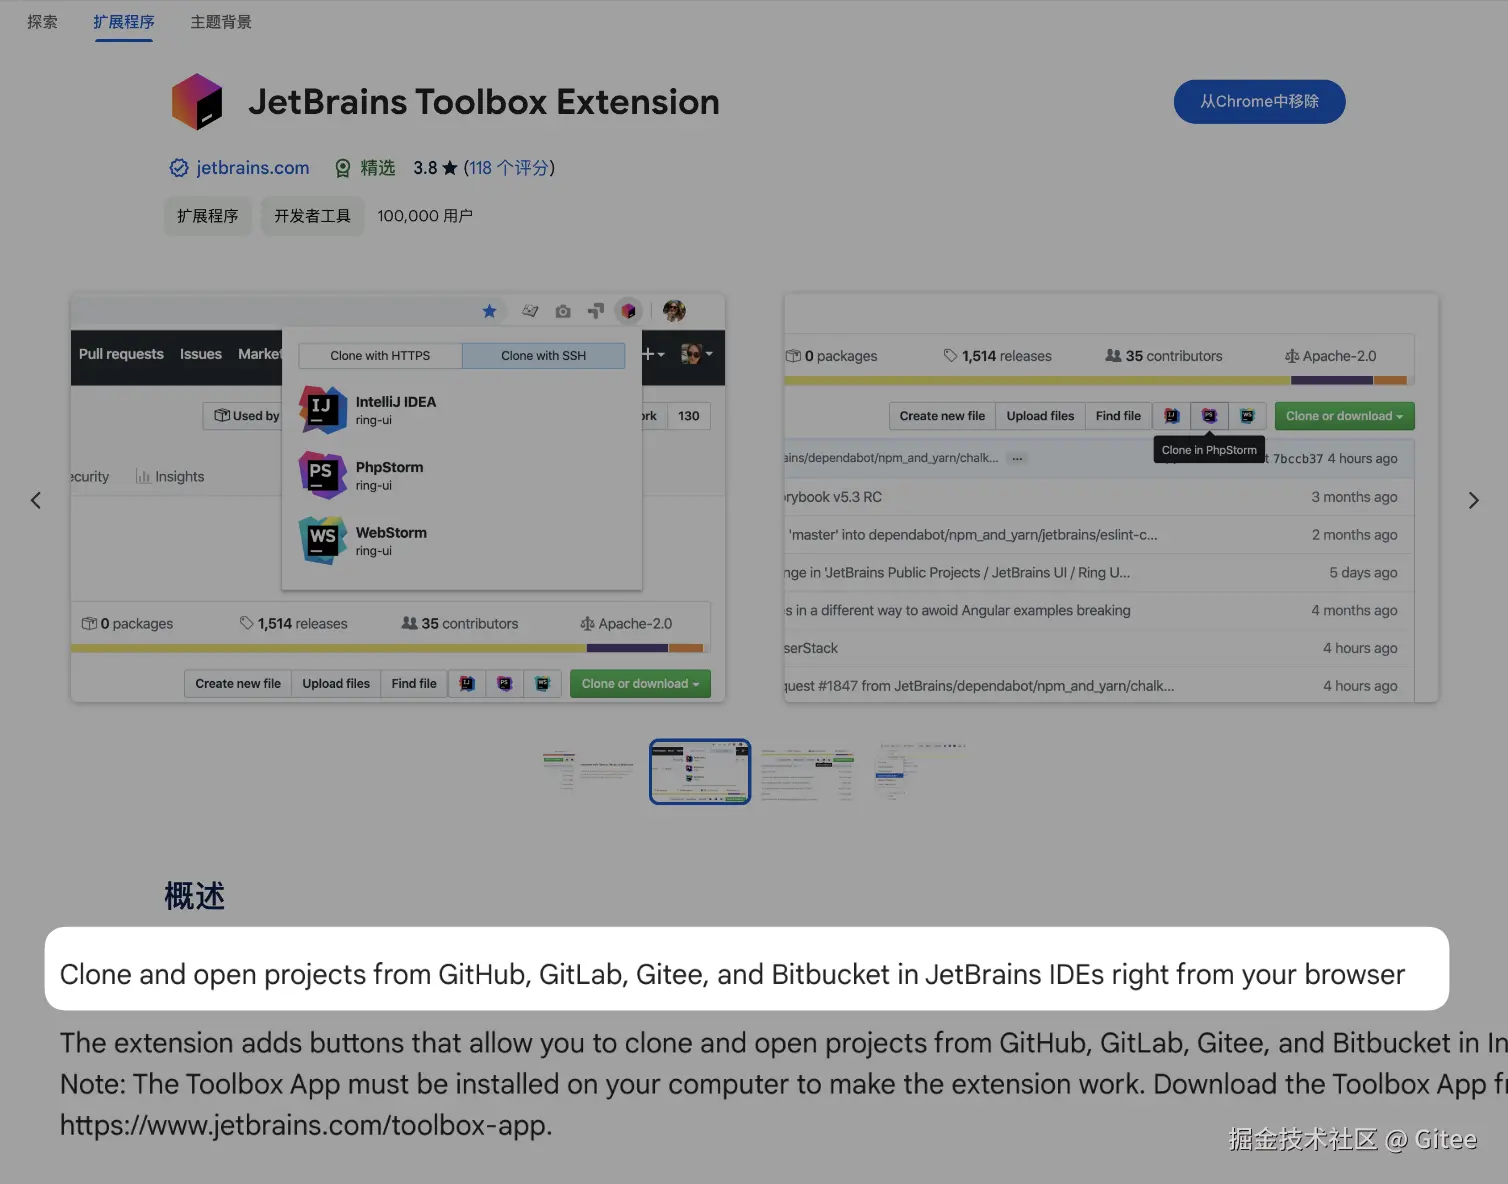This screenshot has height=1184, width=1508.
Task: Click the small WebStorm icon near Clone or download
Action: pos(543,683)
